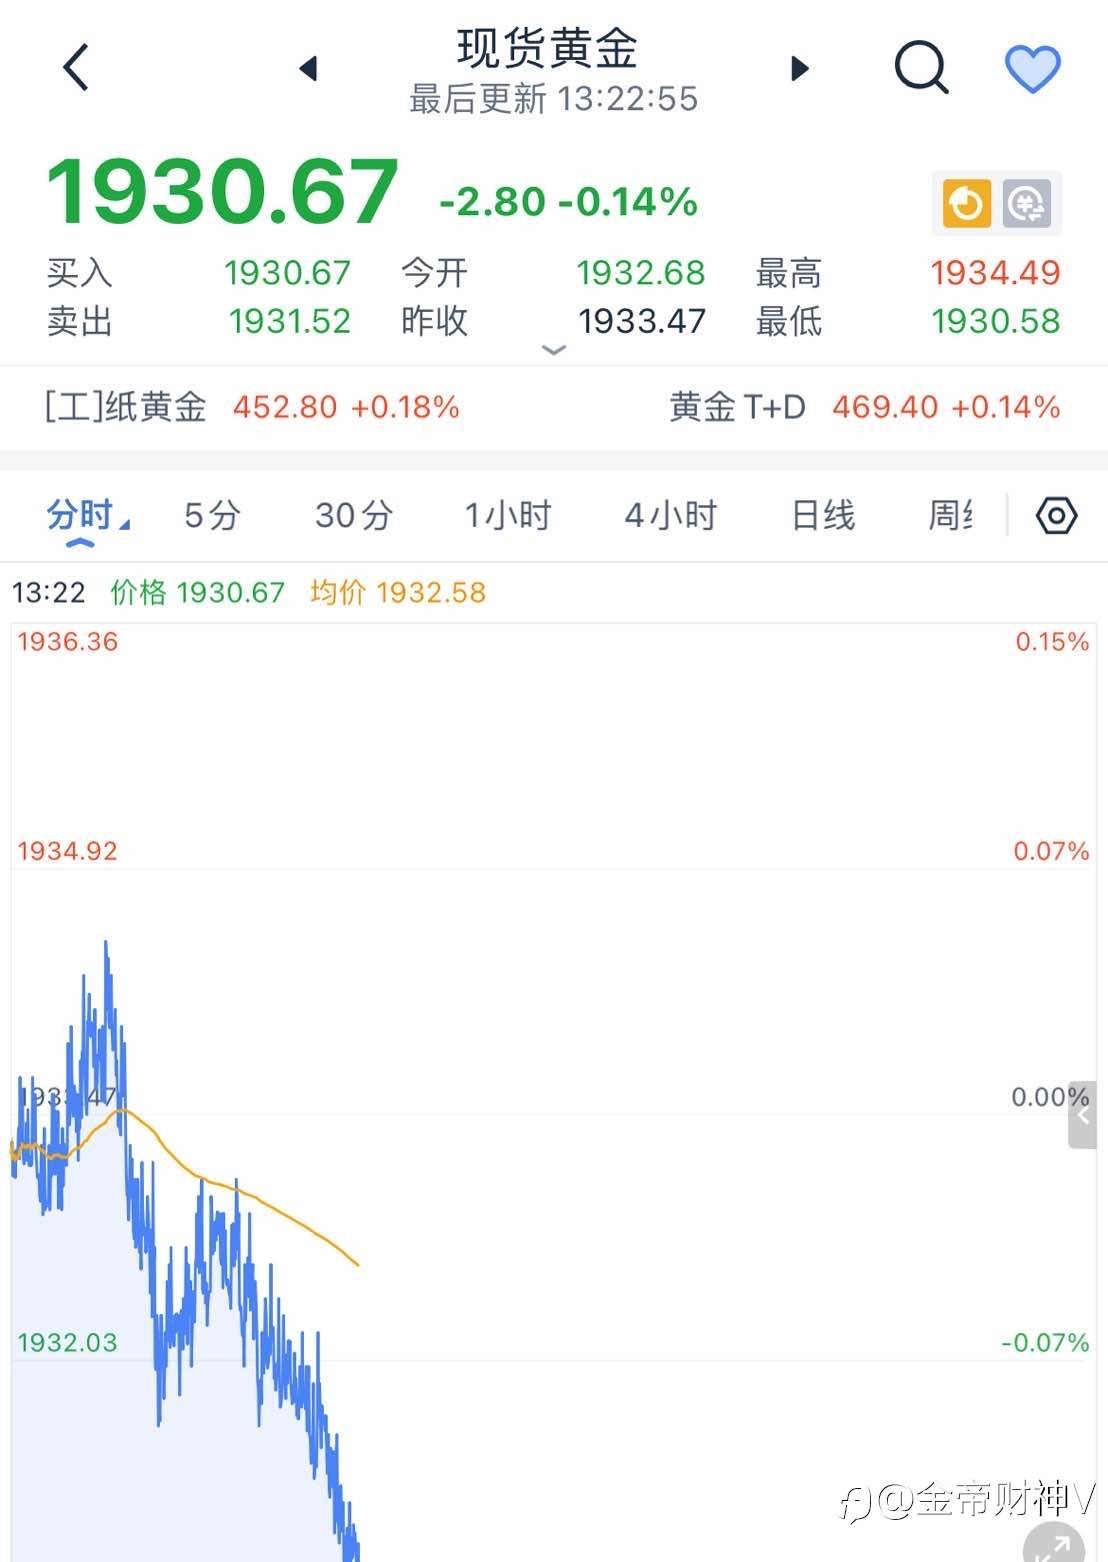
Task: Click the orange refresh-clock icon
Action: point(965,204)
